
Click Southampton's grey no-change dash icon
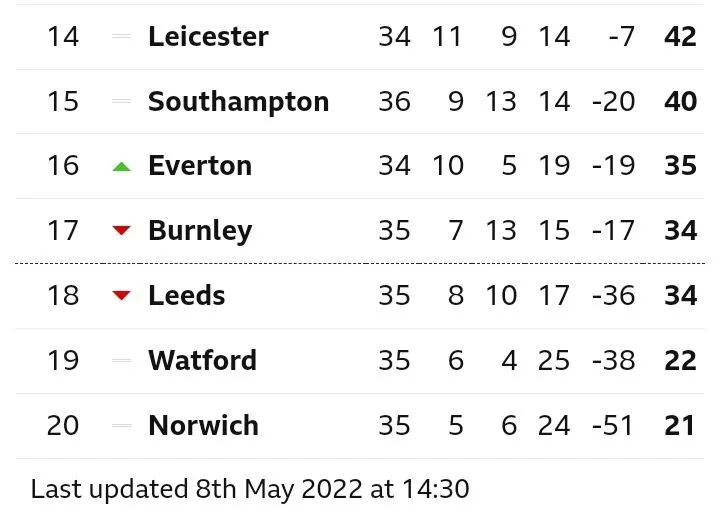pyautogui.click(x=122, y=101)
